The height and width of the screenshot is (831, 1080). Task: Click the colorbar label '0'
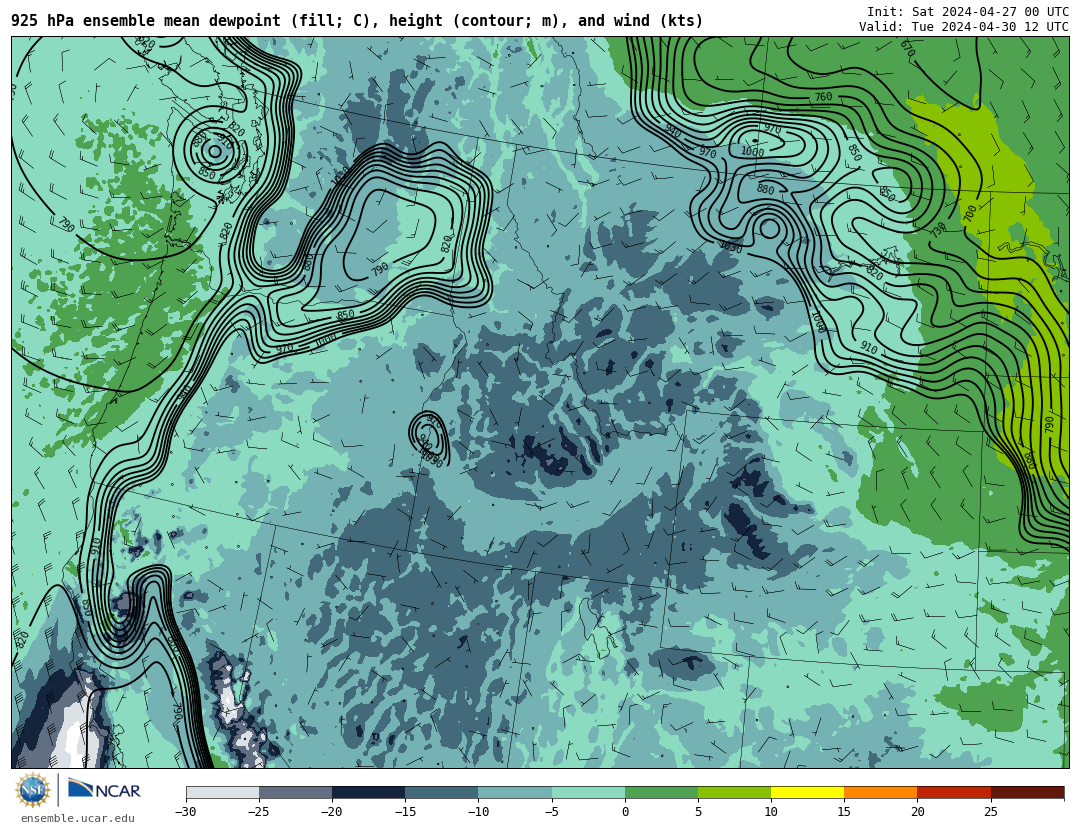(x=625, y=812)
